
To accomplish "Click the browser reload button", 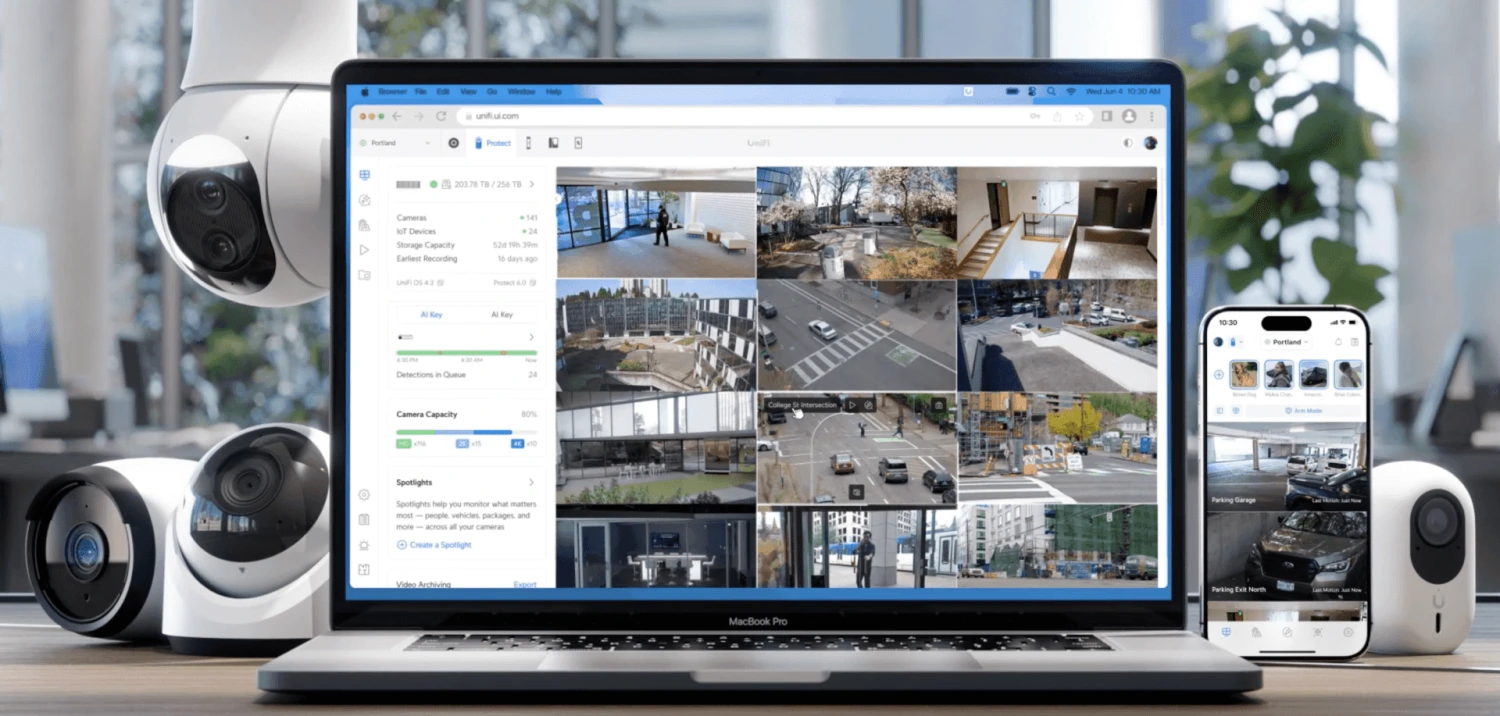I will pos(441,116).
